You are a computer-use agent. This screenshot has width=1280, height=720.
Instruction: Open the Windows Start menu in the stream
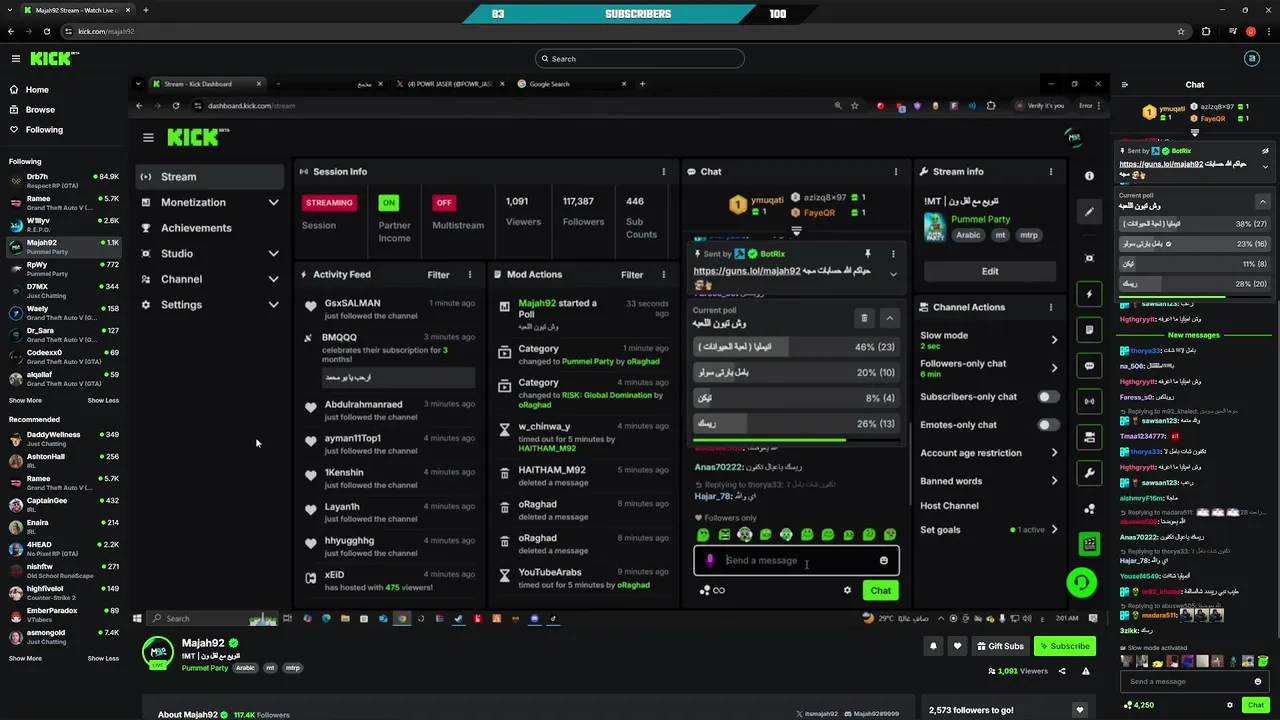(x=137, y=618)
